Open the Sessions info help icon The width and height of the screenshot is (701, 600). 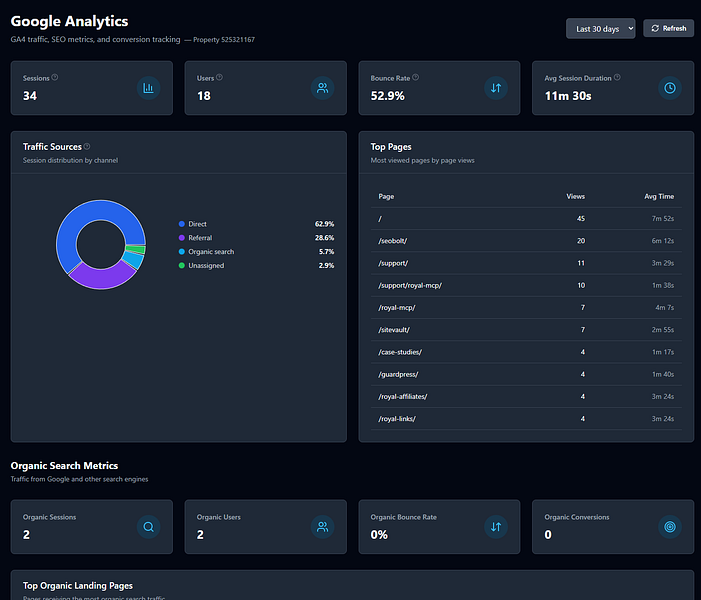pos(55,77)
